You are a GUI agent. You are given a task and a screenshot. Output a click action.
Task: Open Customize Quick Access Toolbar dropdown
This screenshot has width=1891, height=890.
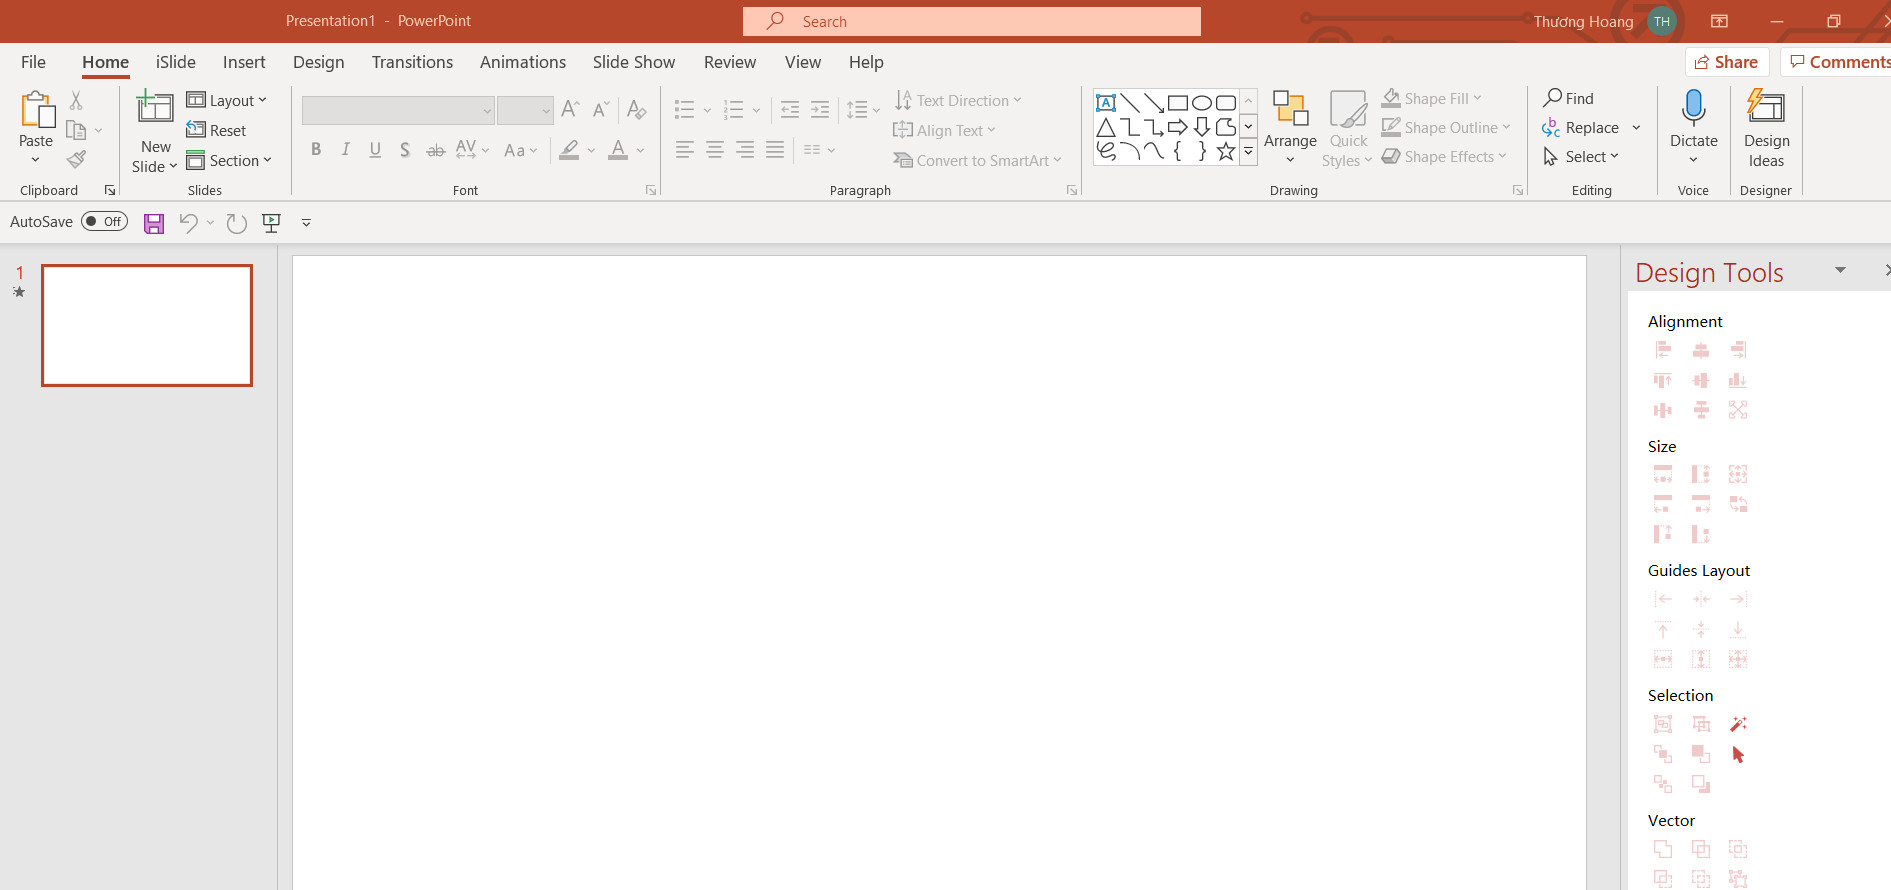(x=306, y=223)
